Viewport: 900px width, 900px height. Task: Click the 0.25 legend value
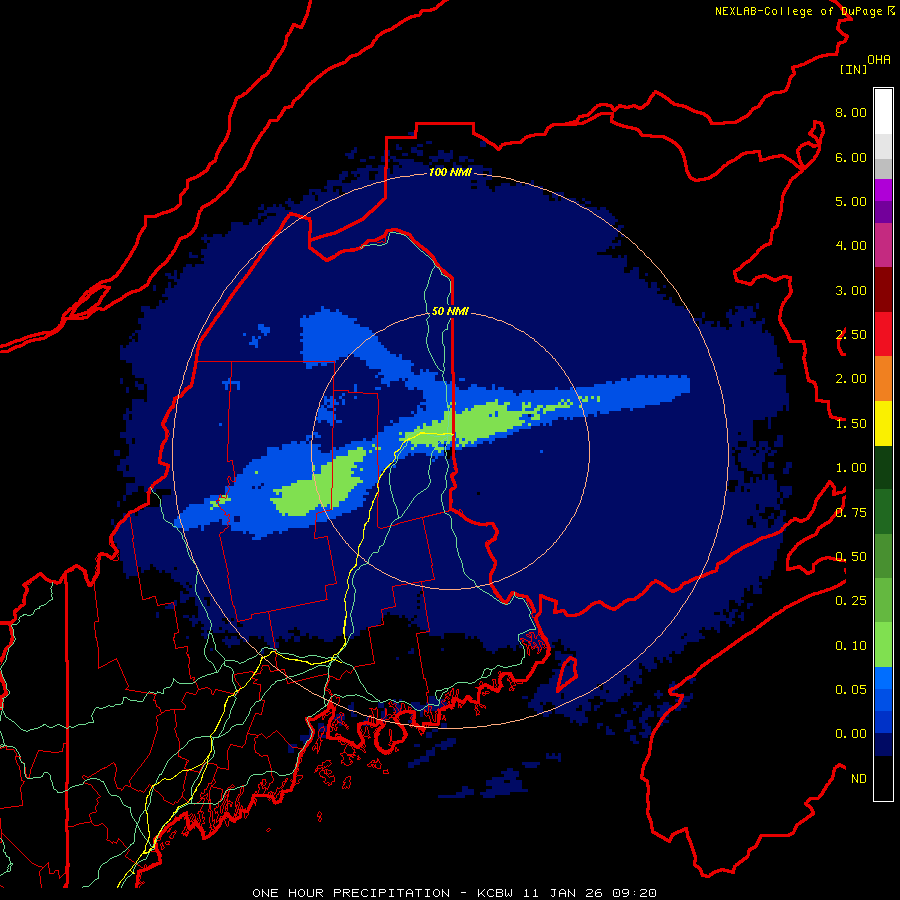pyautogui.click(x=851, y=601)
